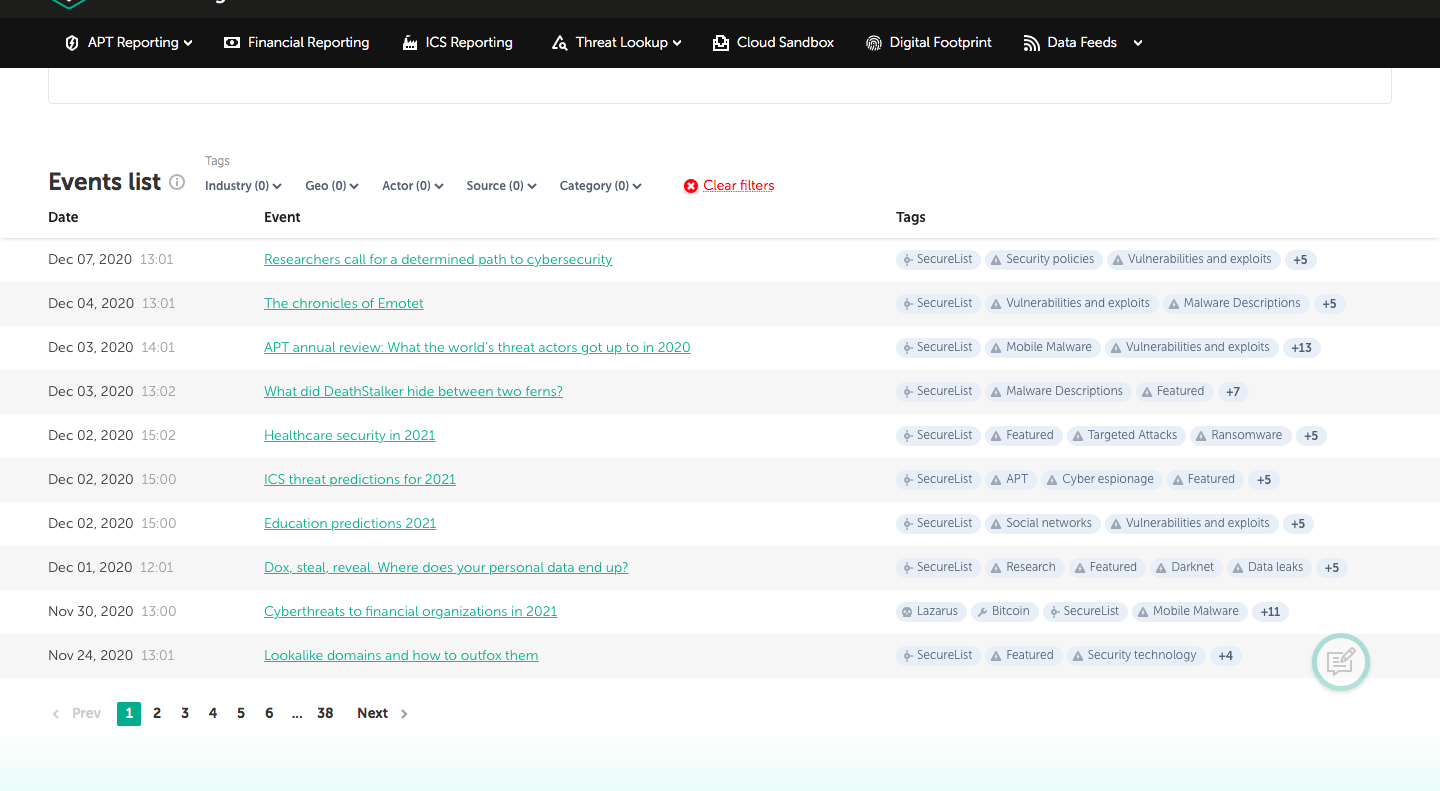1440x791 pixels.
Task: Open 'Education predictions 2021' event
Action: [350, 524]
